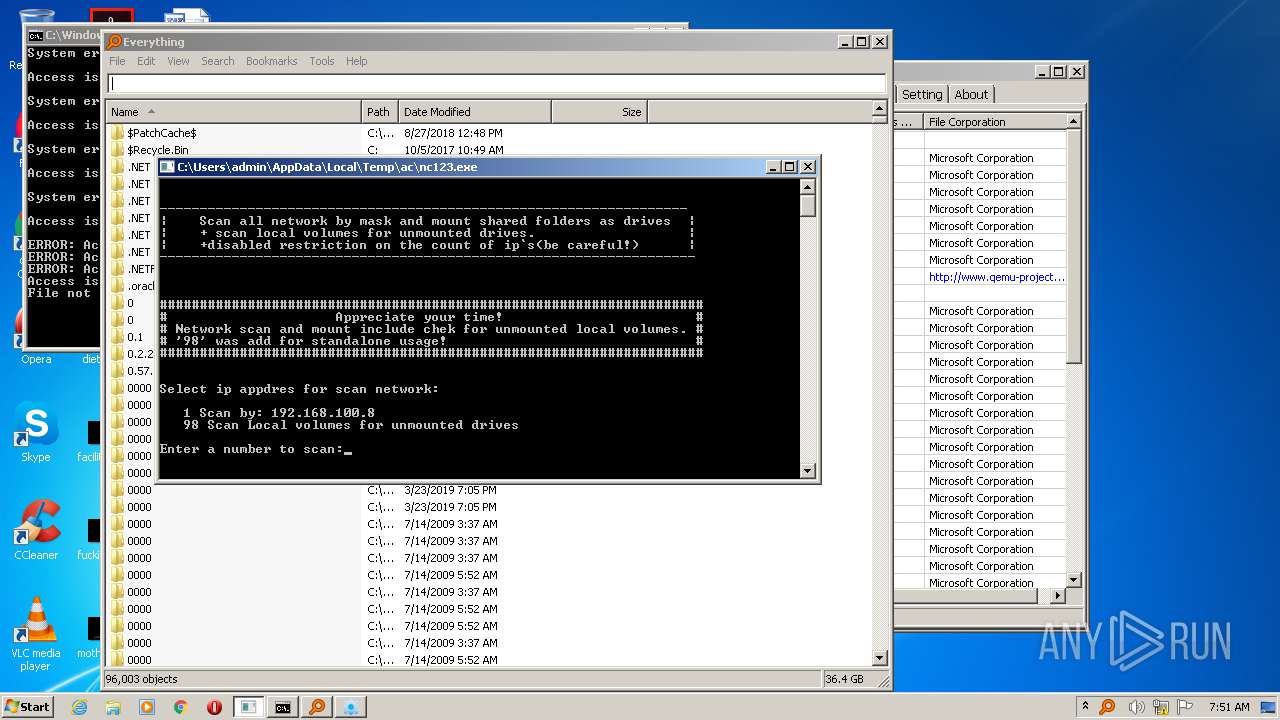This screenshot has width=1280, height=720.
Task: Open the Edit menu in Everything
Action: [146, 61]
